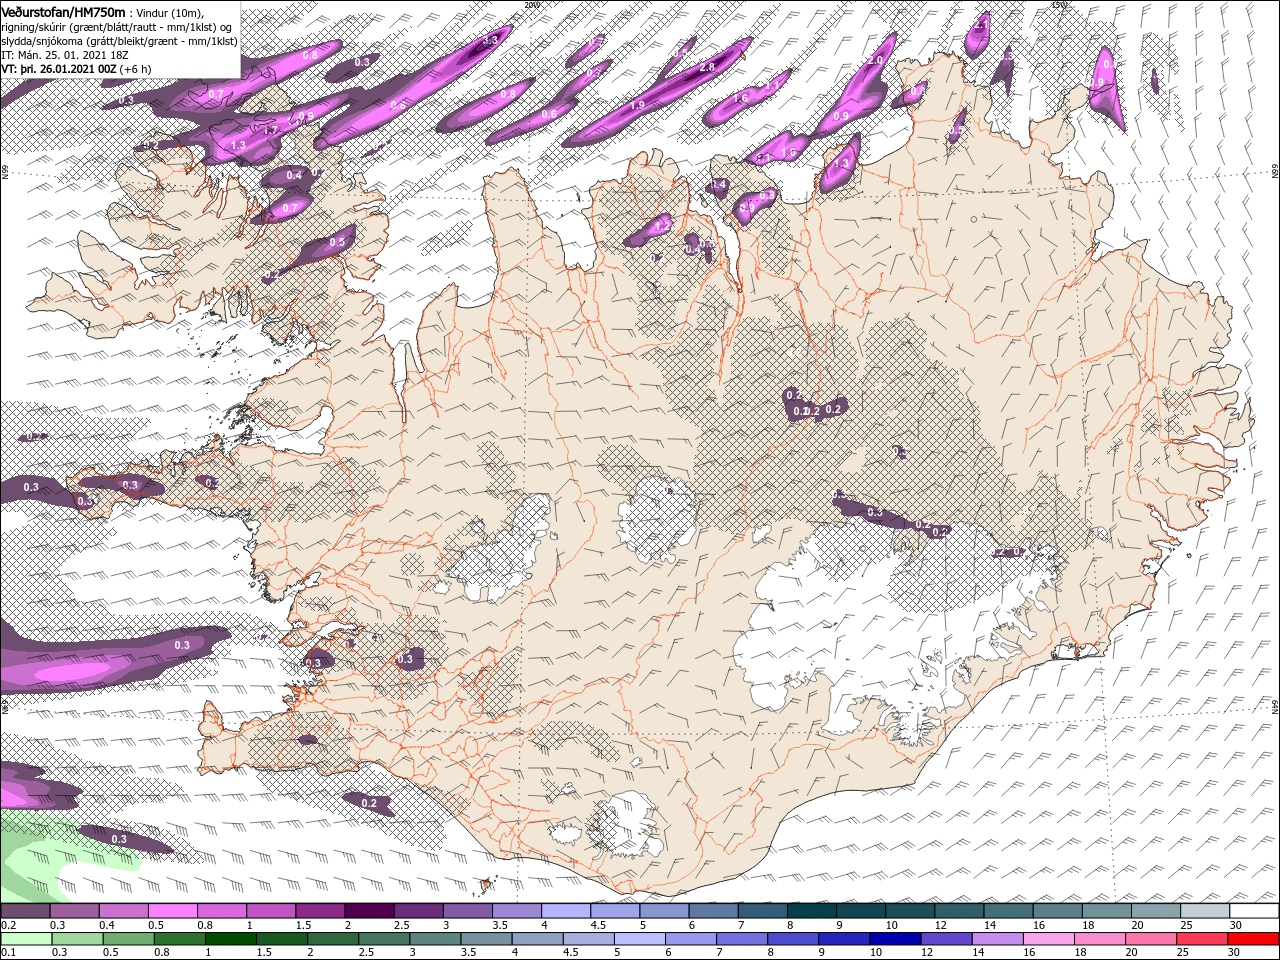
Task: Pick the lower legend swatch labeled 0.5
Action: [128, 939]
